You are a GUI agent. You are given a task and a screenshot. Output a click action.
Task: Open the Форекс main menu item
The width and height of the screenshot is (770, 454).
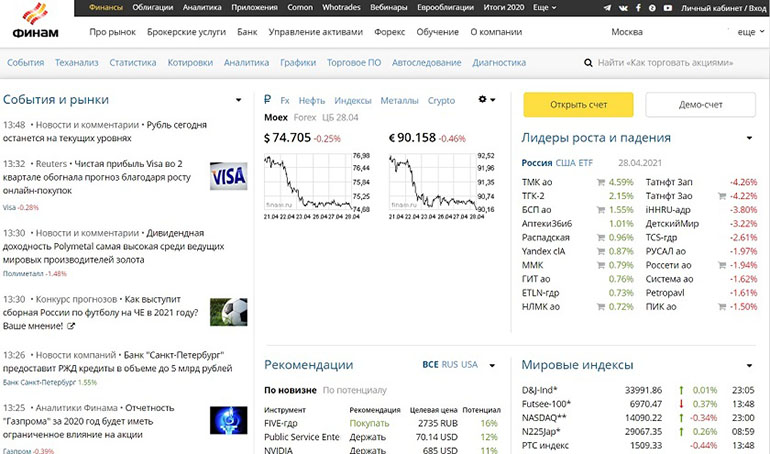coord(389,32)
